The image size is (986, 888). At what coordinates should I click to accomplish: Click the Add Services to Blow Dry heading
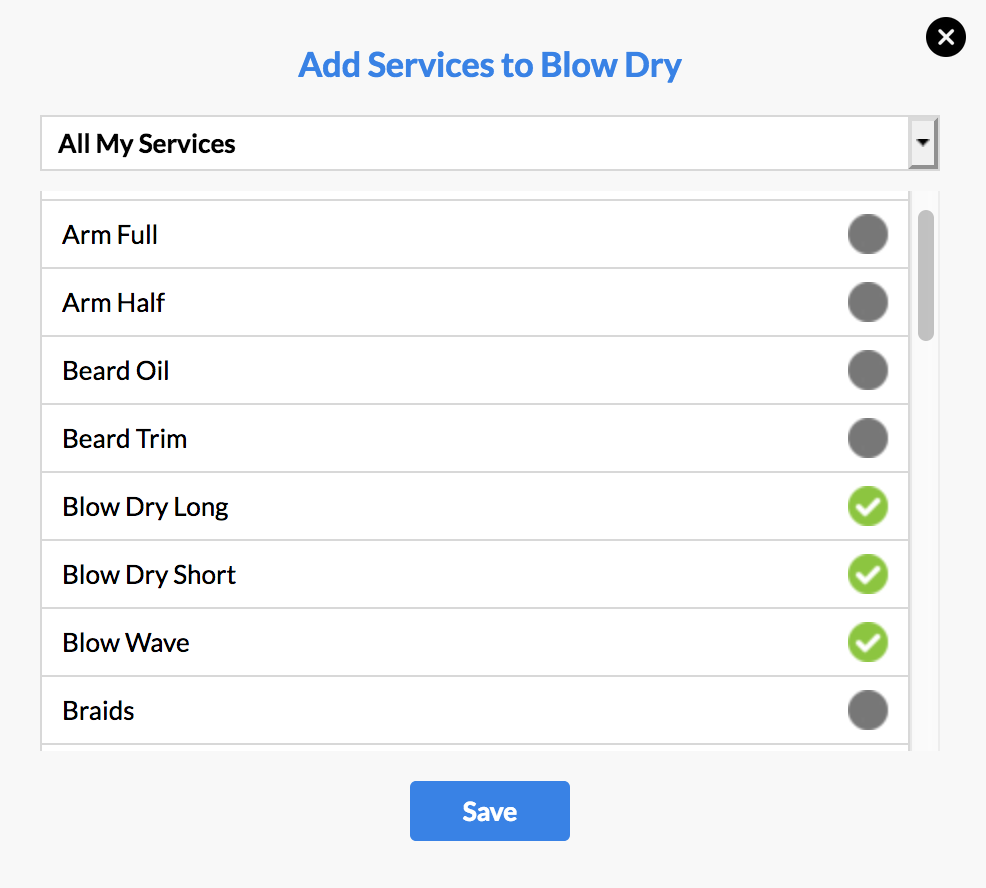pyautogui.click(x=489, y=64)
